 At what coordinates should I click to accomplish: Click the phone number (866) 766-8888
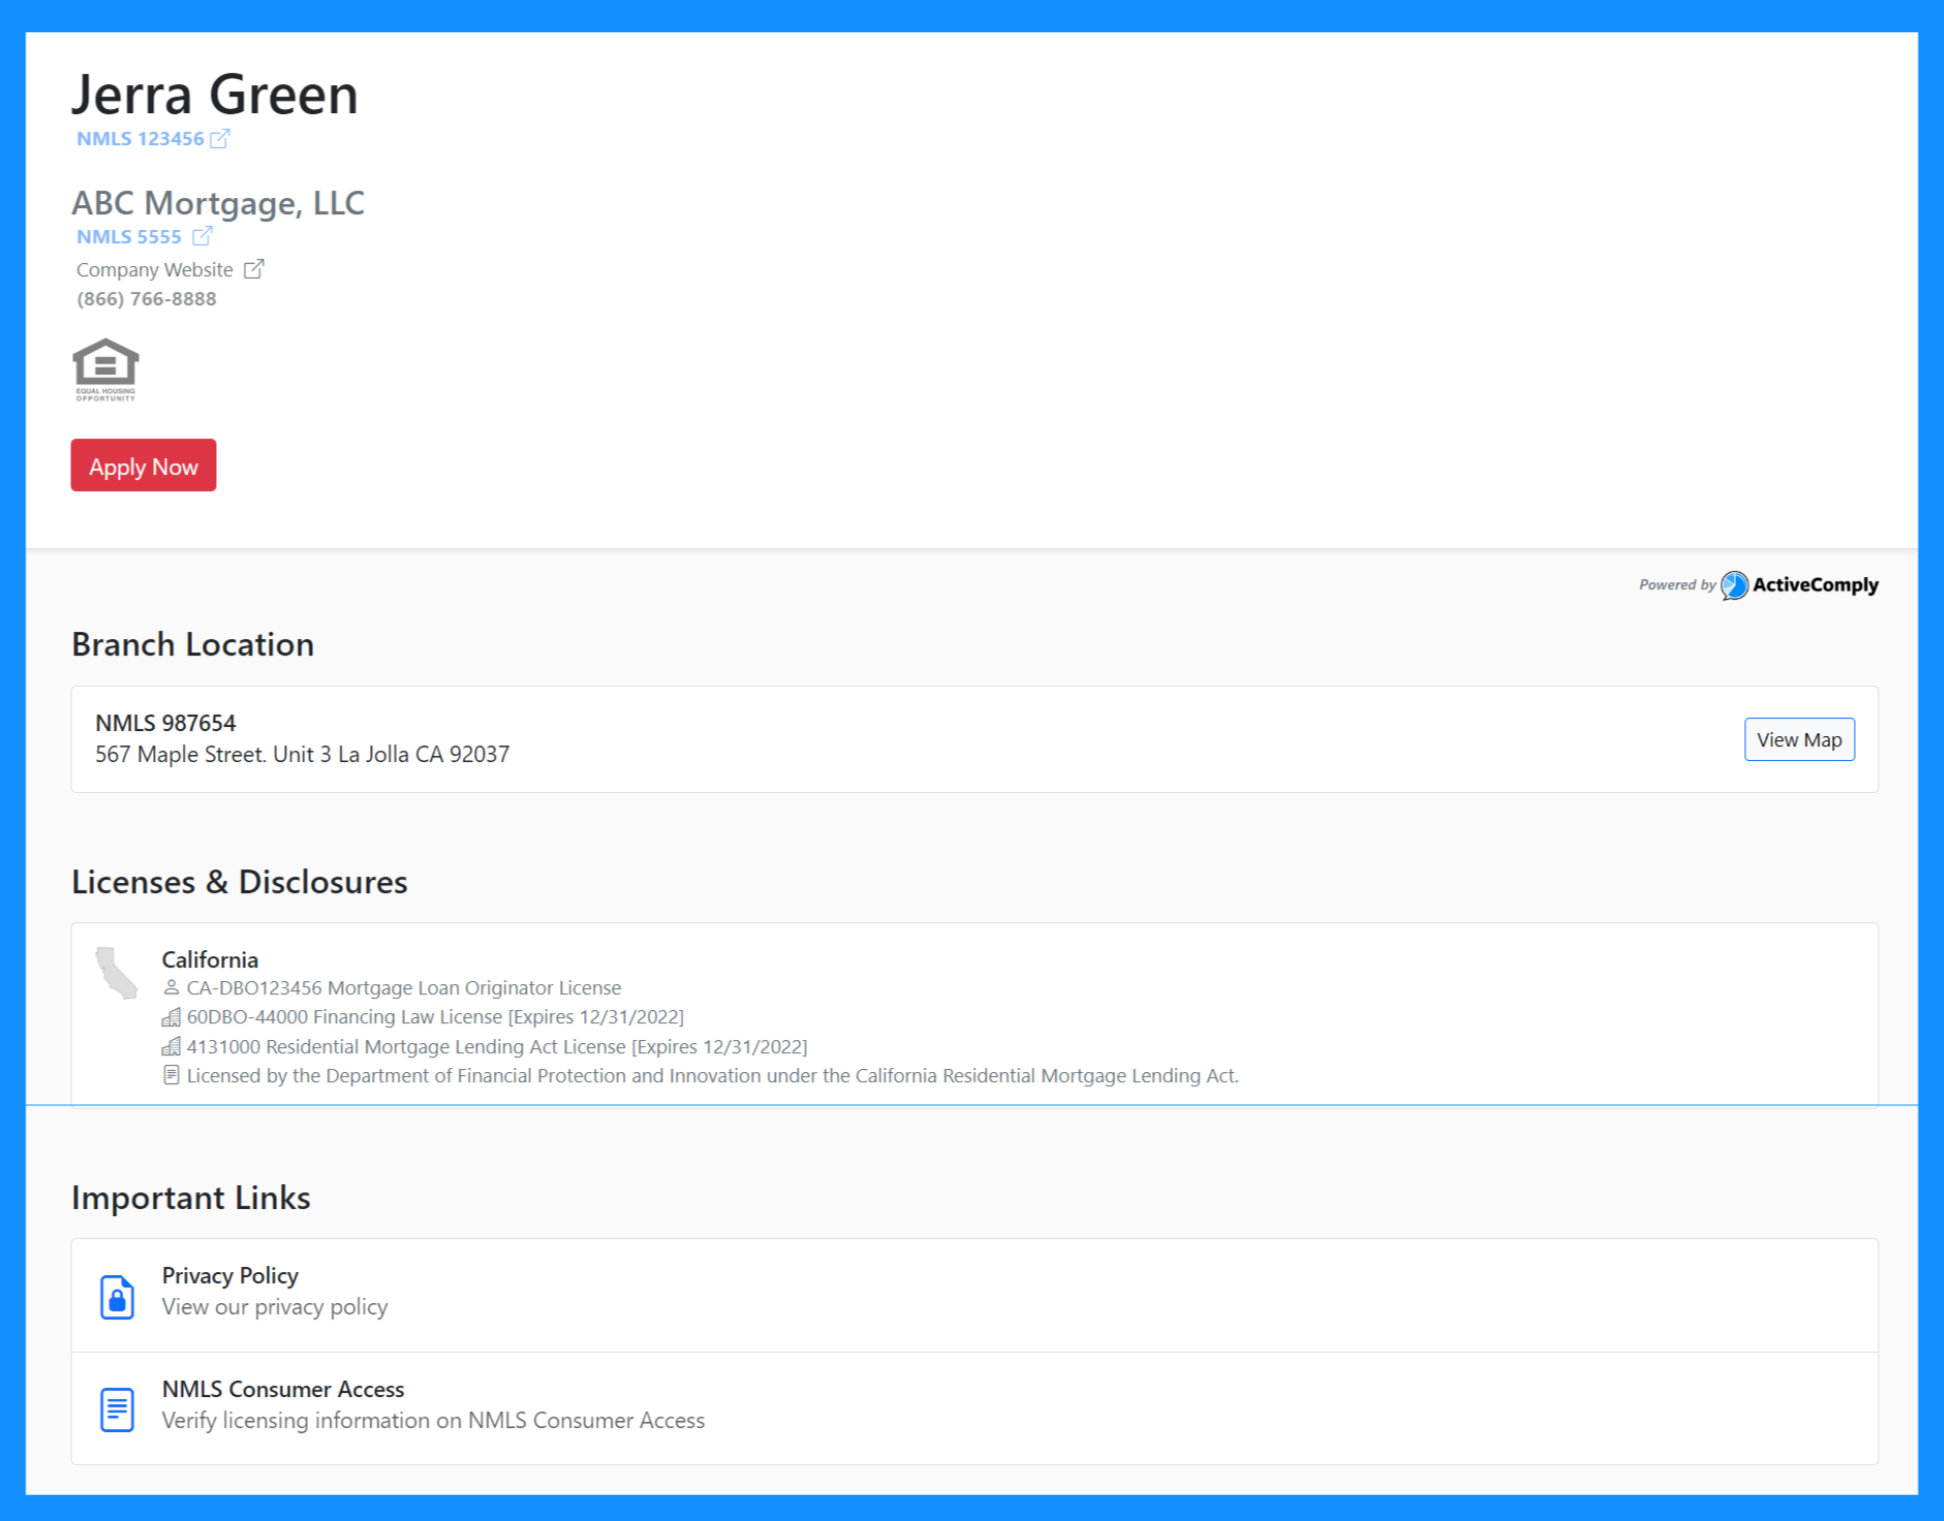click(146, 299)
